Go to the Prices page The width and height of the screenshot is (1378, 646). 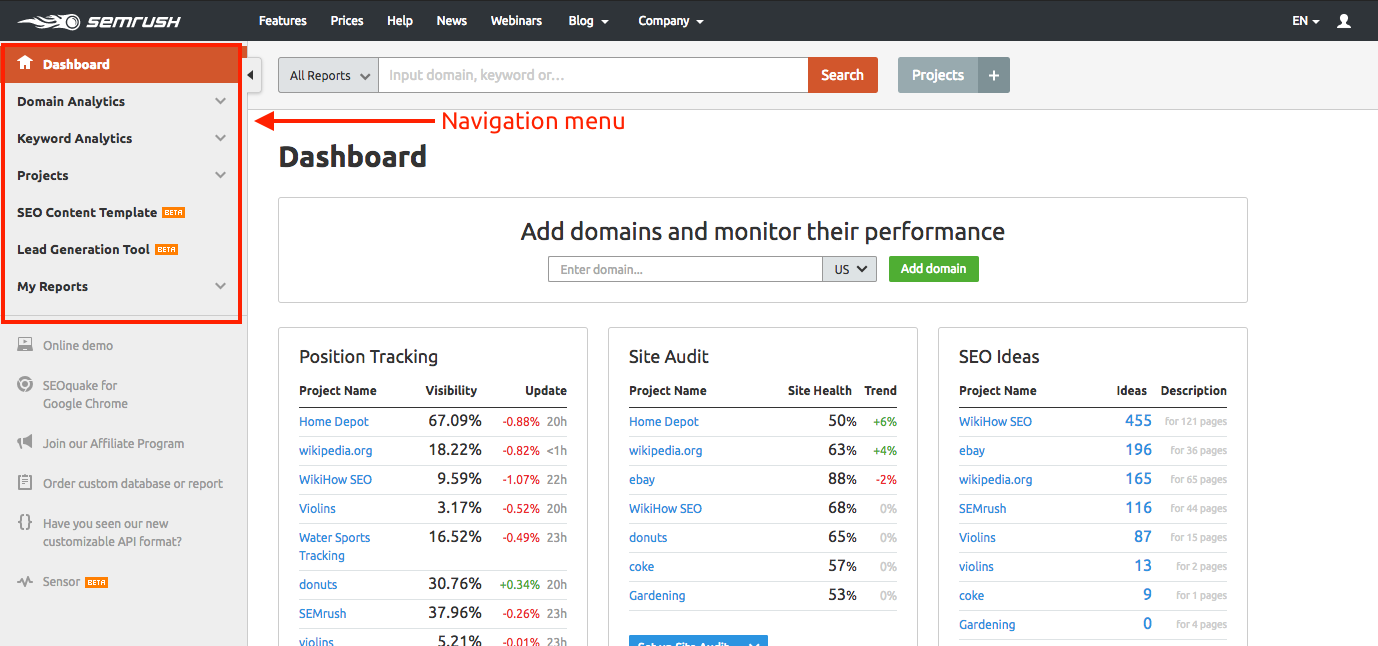347,21
